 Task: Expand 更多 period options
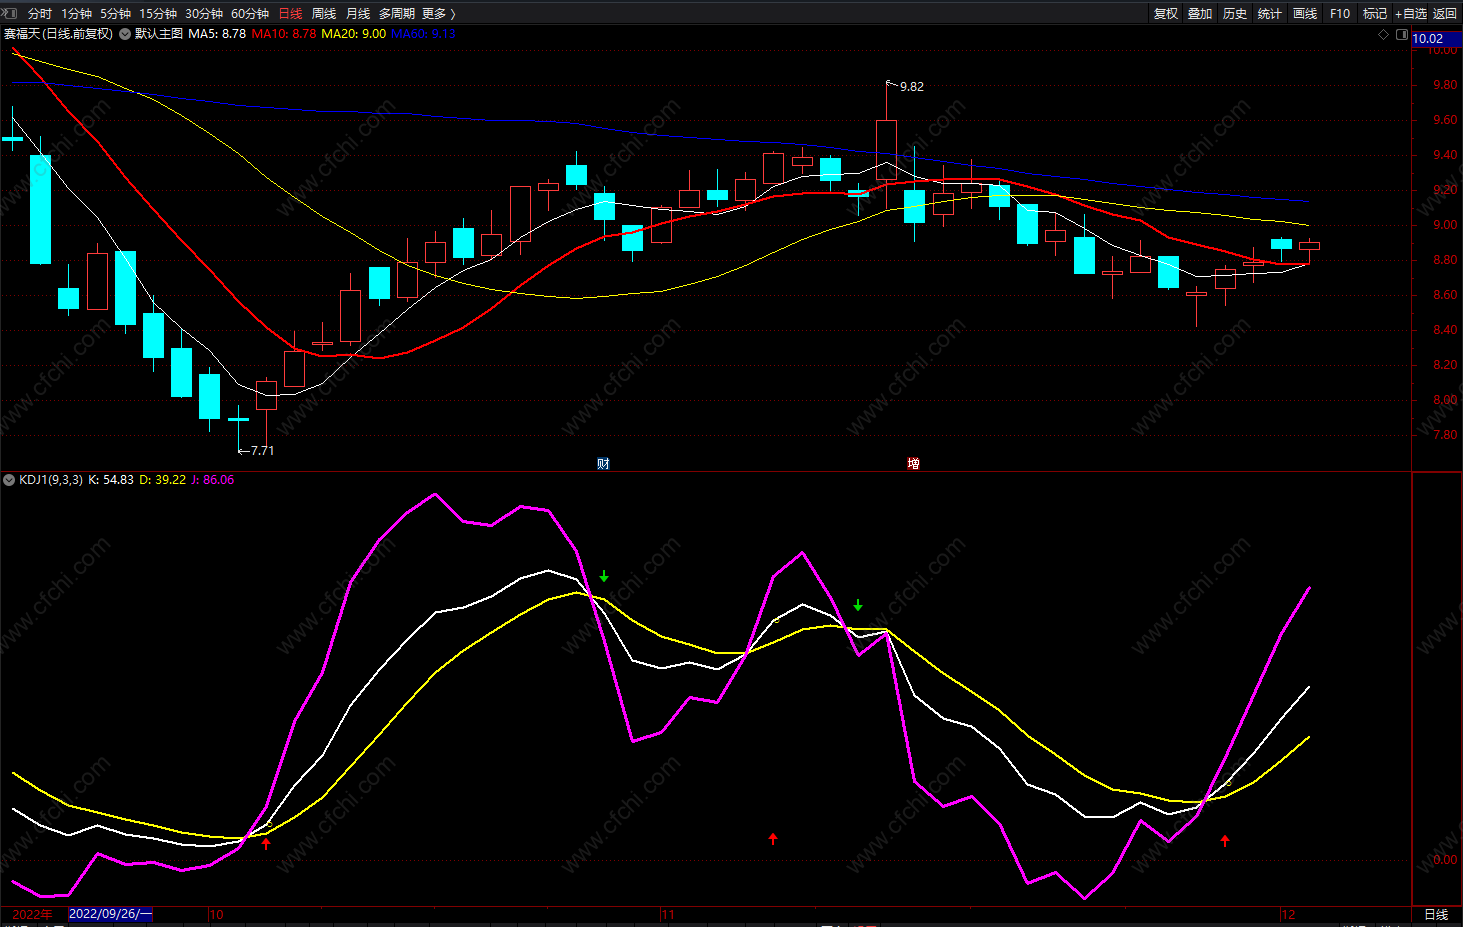click(438, 13)
